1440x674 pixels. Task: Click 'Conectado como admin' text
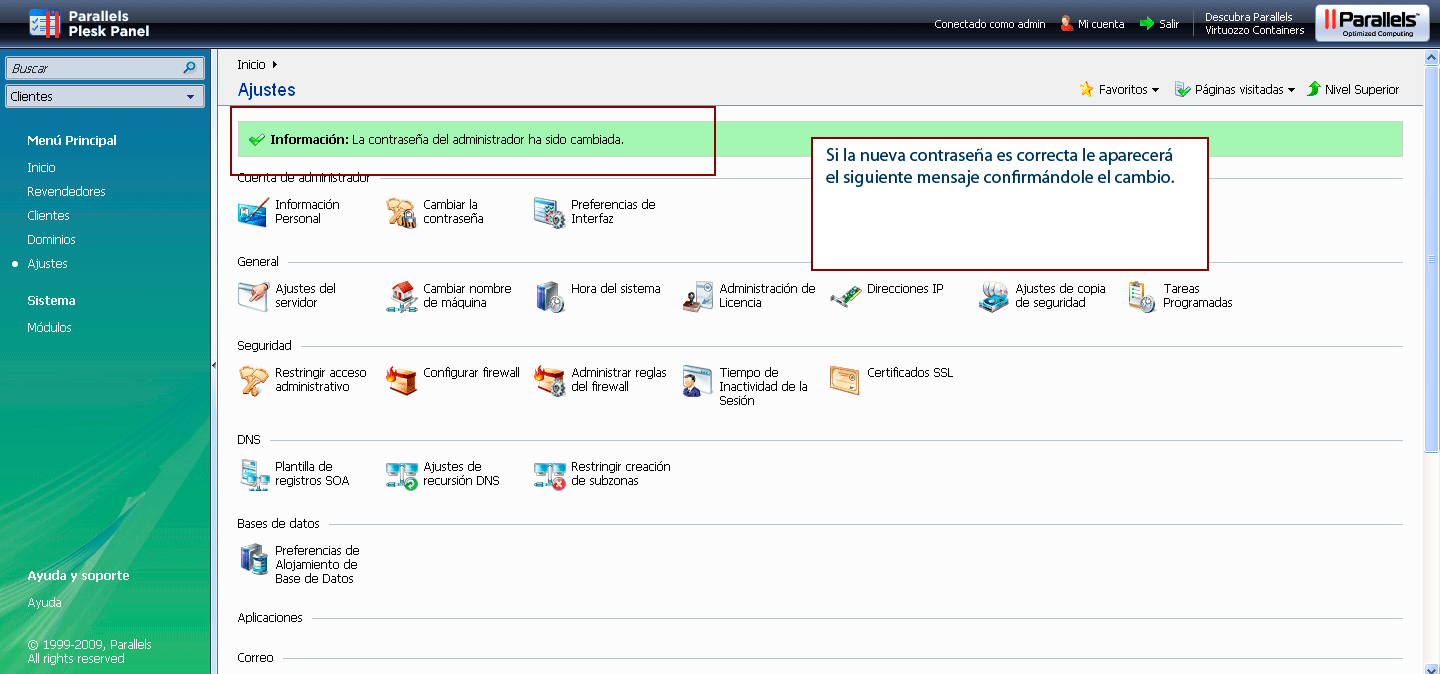click(990, 24)
